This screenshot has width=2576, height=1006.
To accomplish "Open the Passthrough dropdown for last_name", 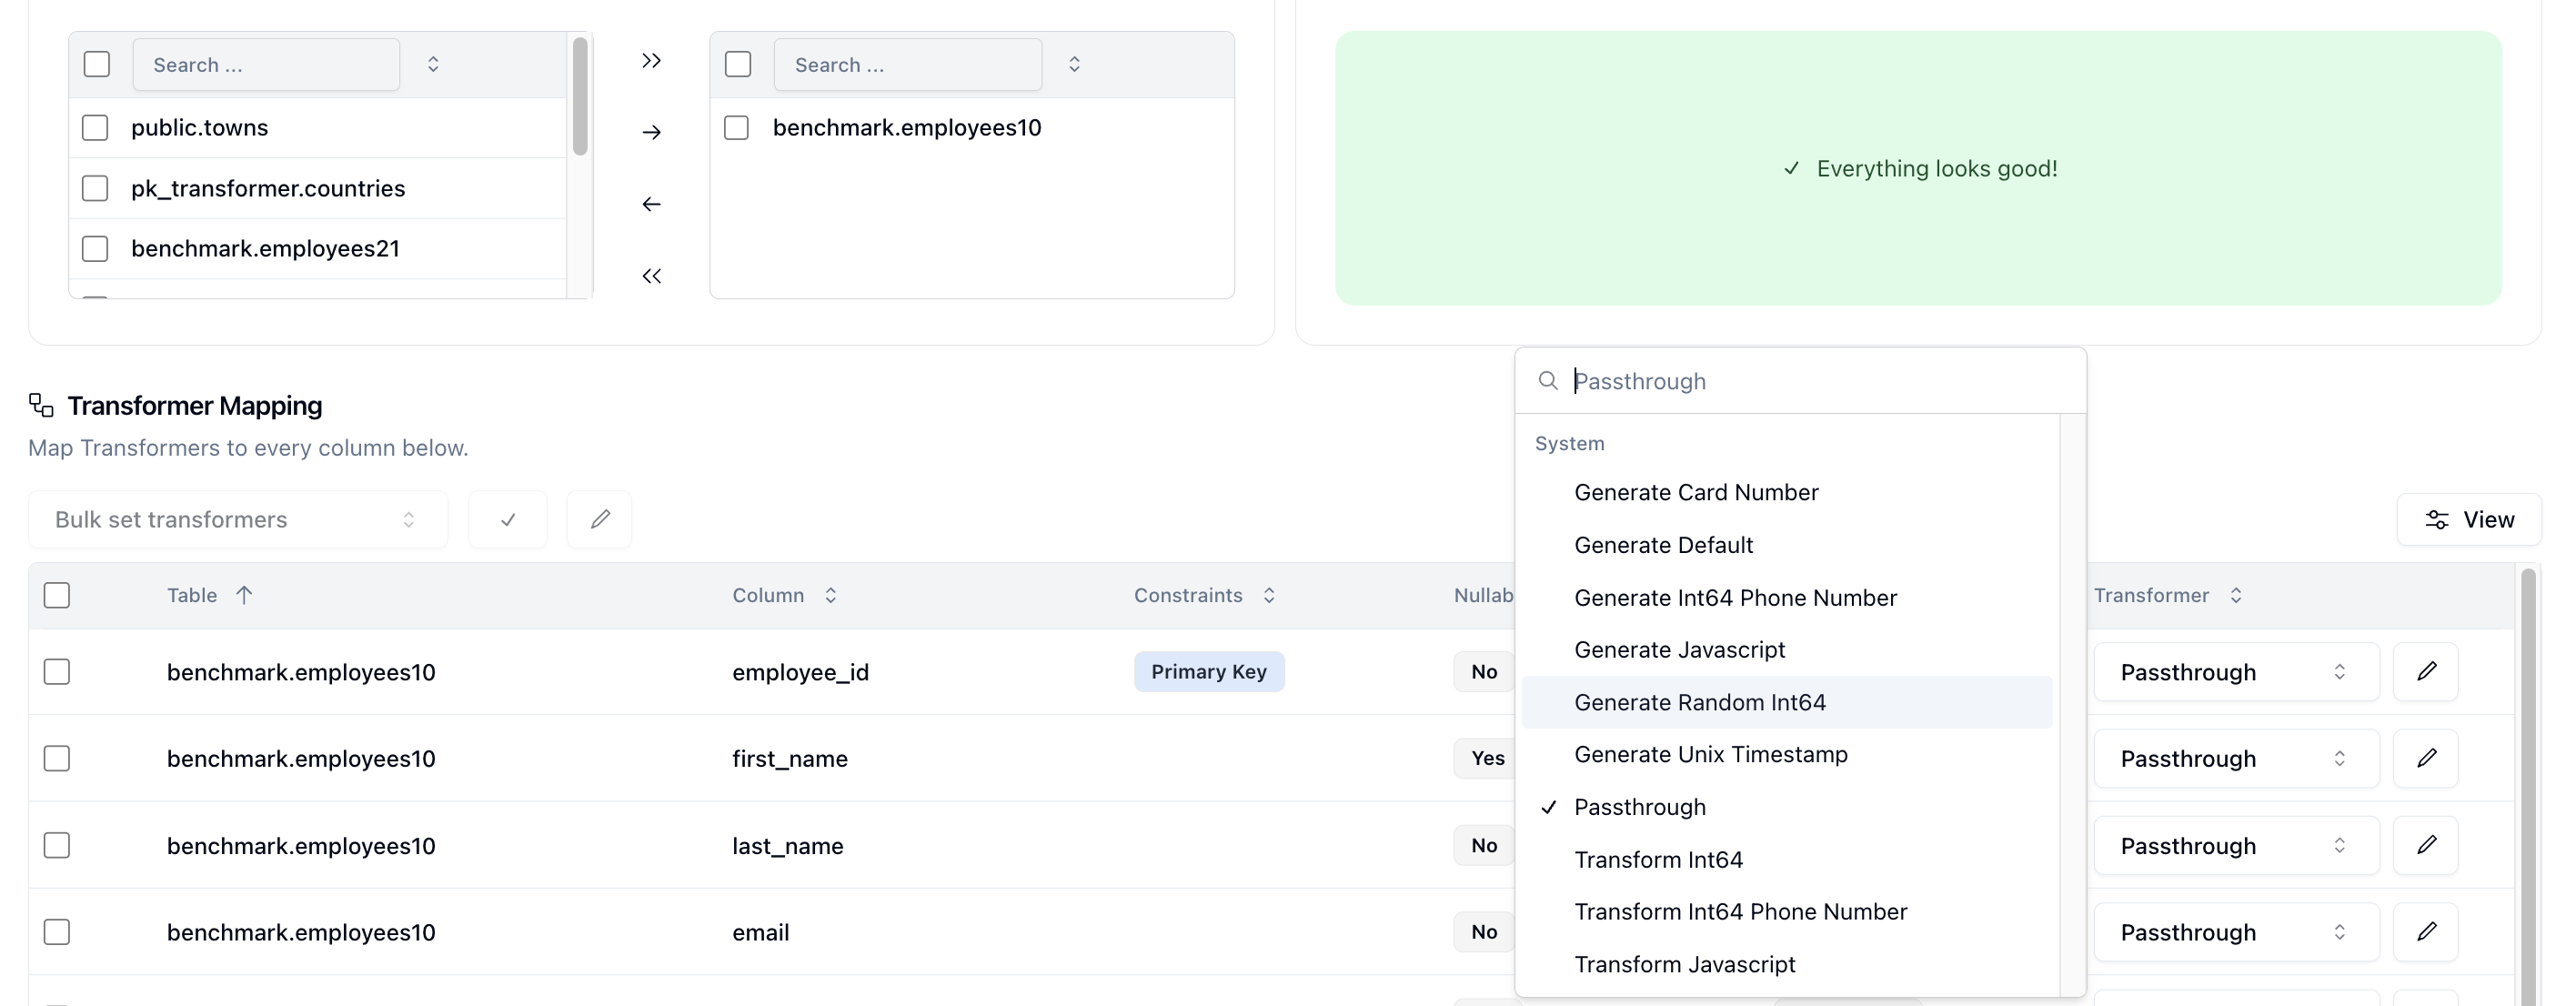I will (2236, 845).
